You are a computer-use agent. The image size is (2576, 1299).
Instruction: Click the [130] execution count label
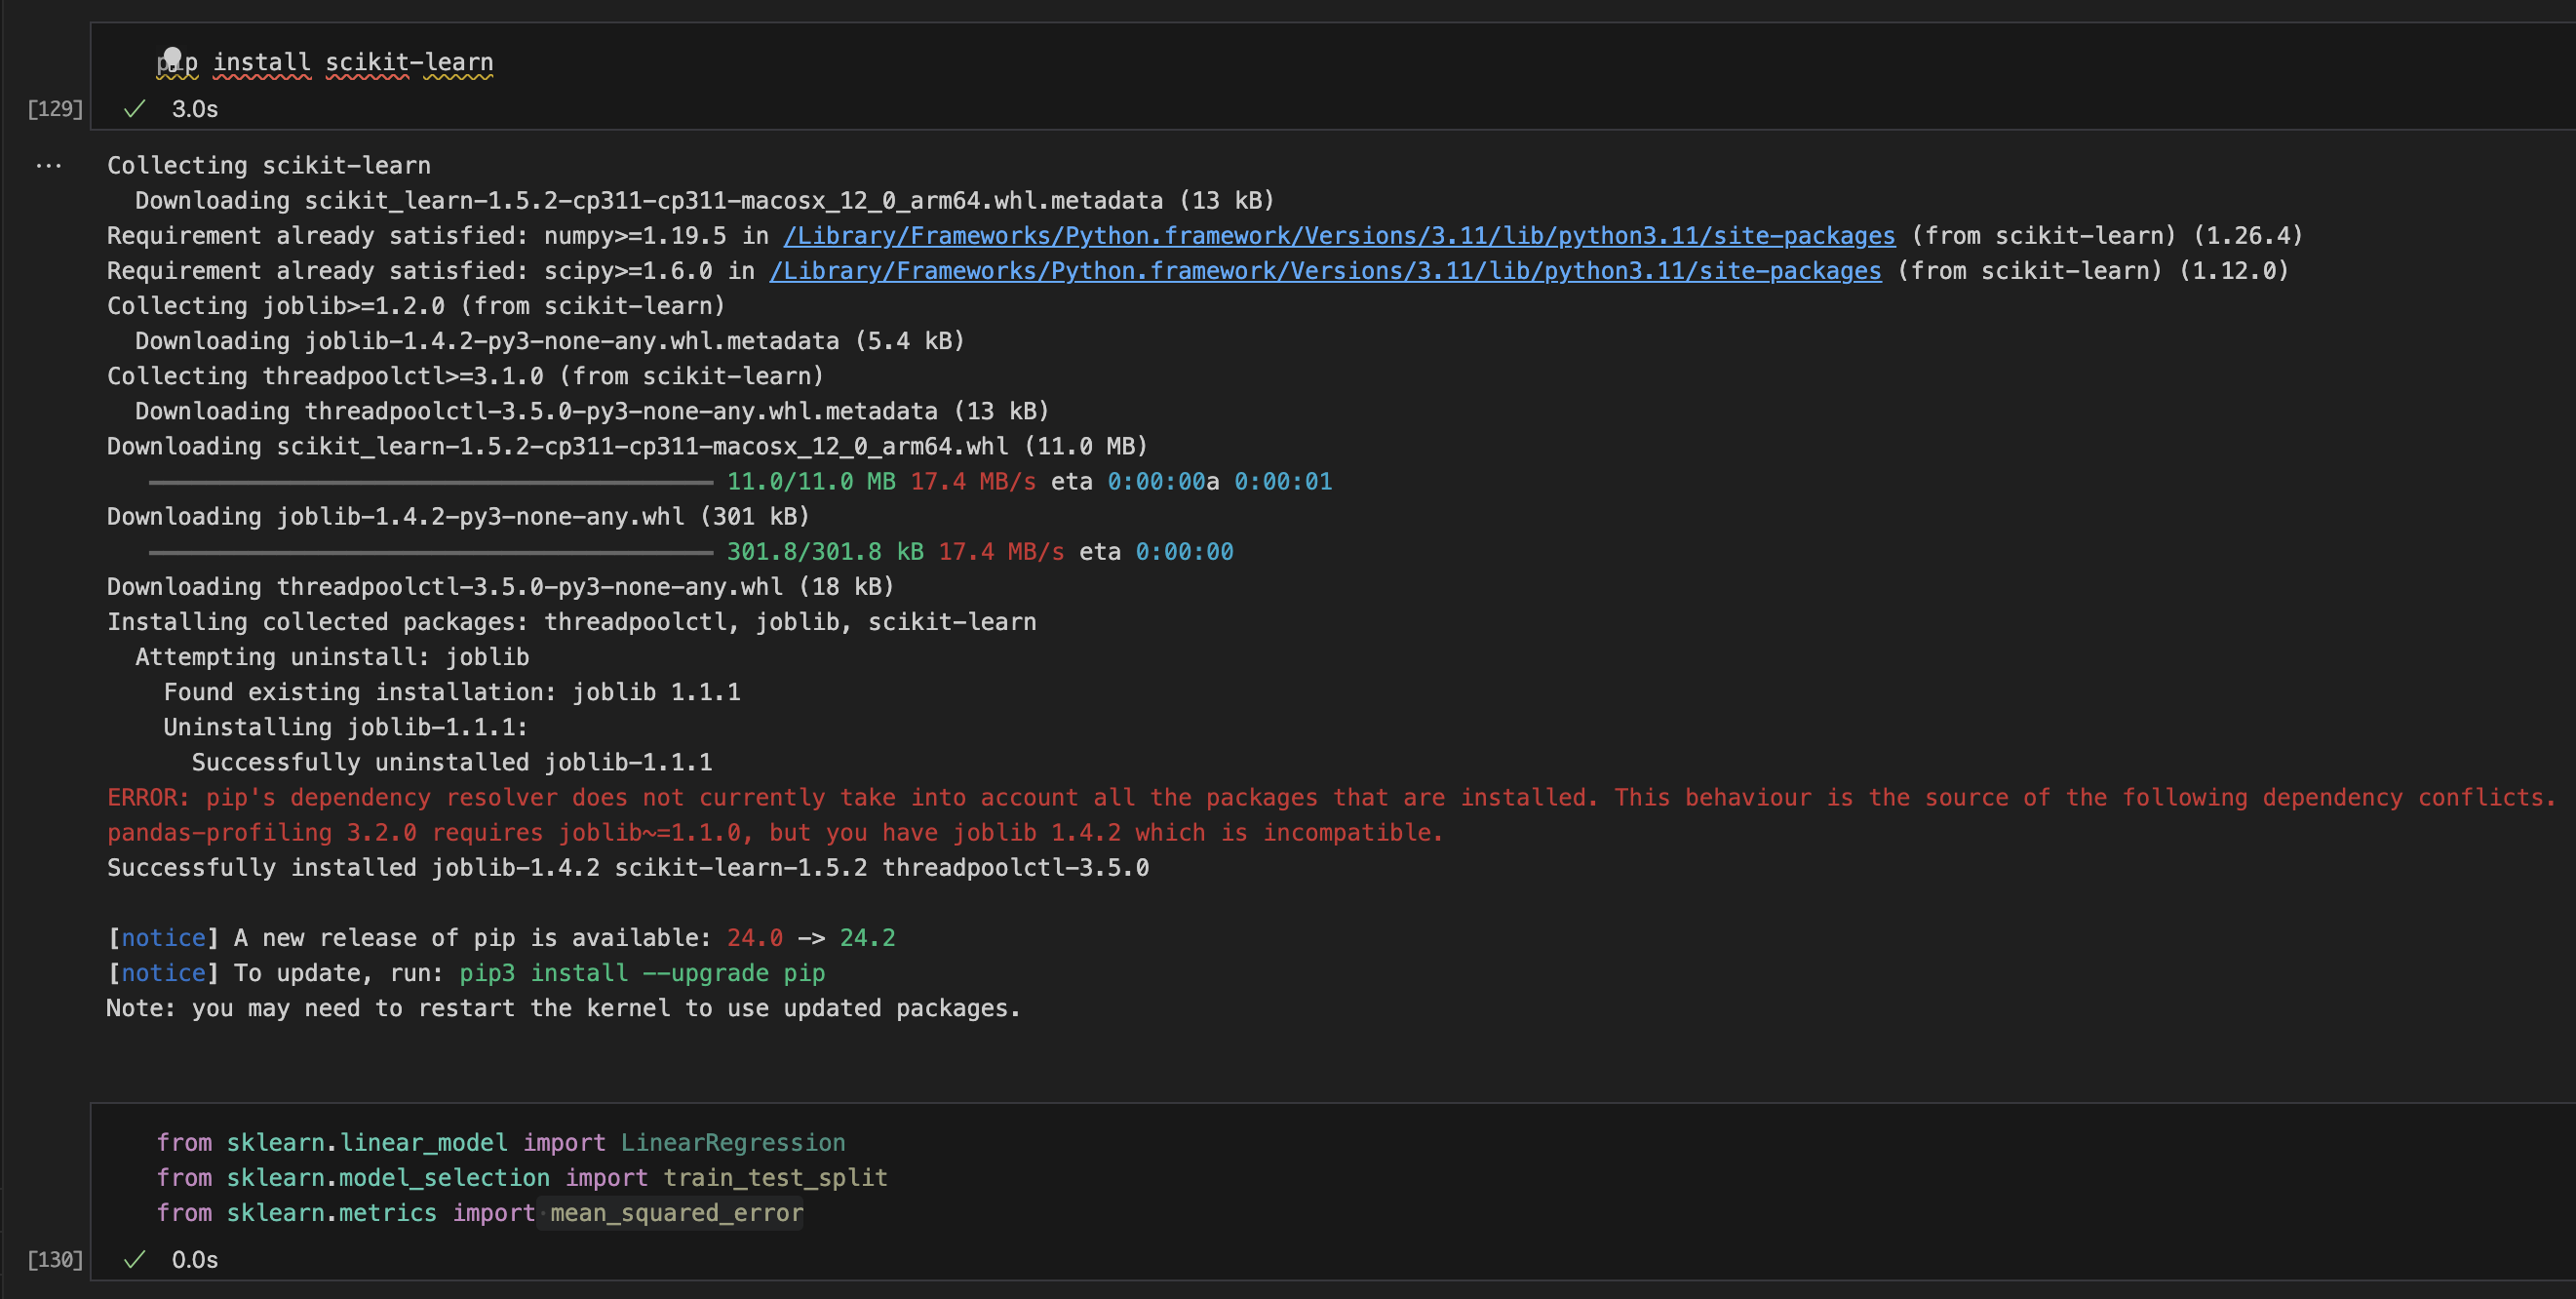pyautogui.click(x=55, y=1259)
